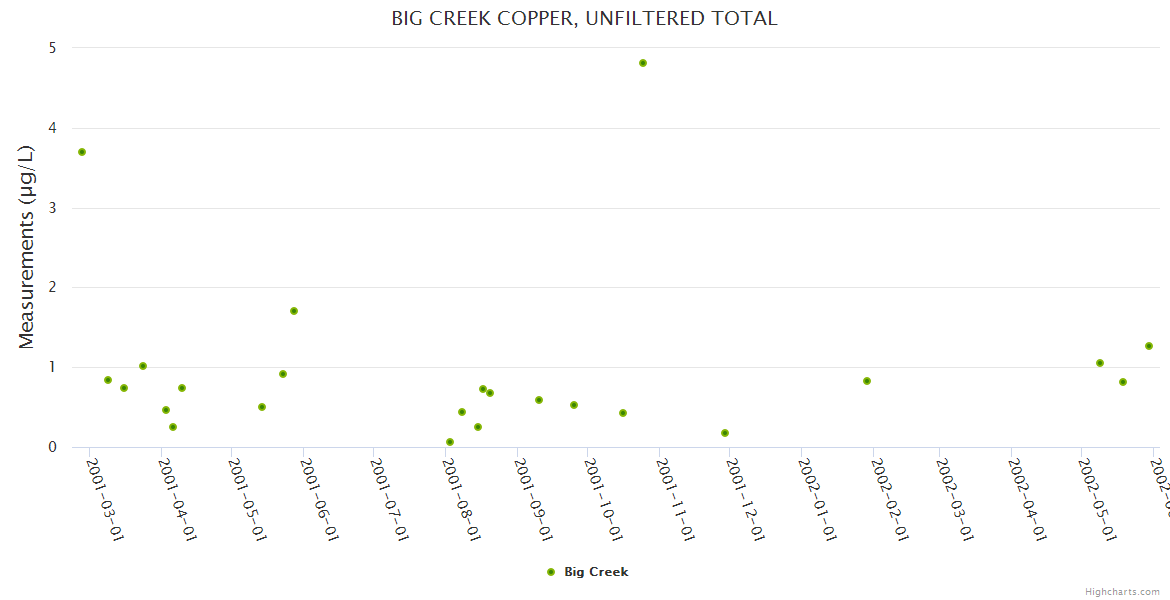Click the highest data point near 4.8

[x=643, y=63]
